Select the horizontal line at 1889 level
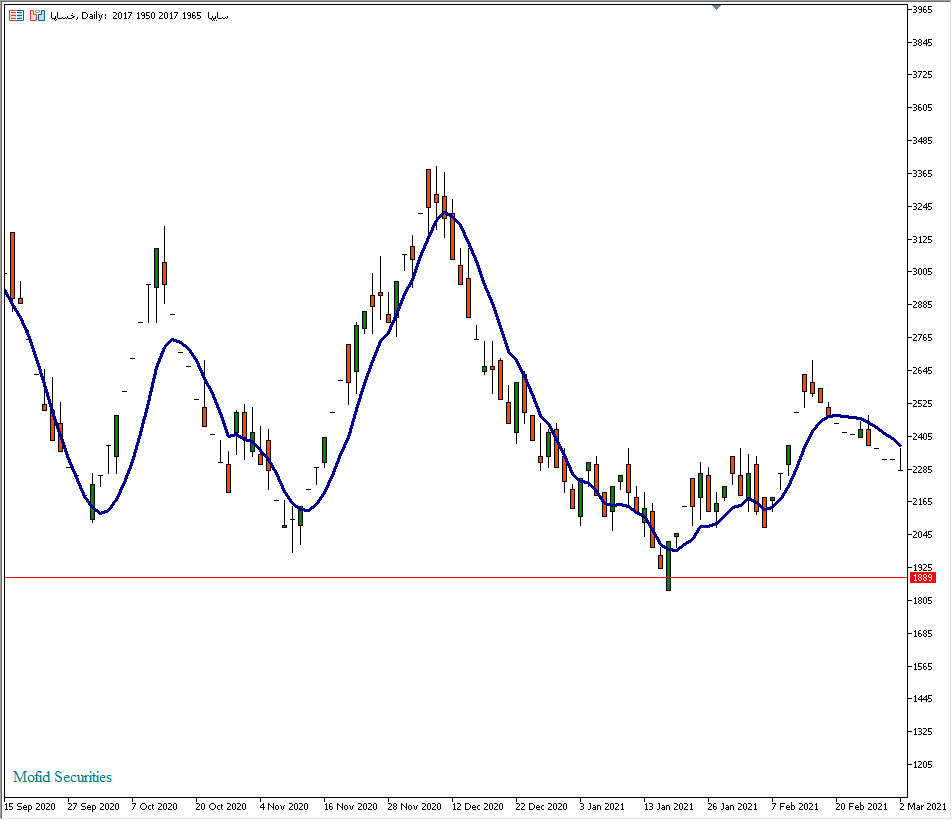This screenshot has width=952, height=820. coord(400,578)
